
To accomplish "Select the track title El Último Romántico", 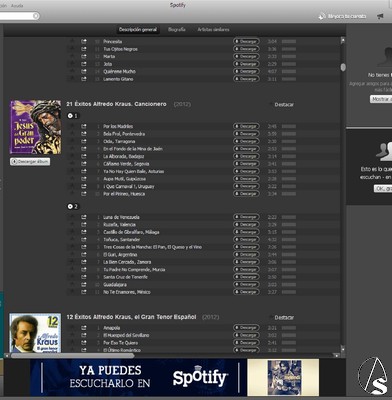I will pyautogui.click(x=122, y=350).
